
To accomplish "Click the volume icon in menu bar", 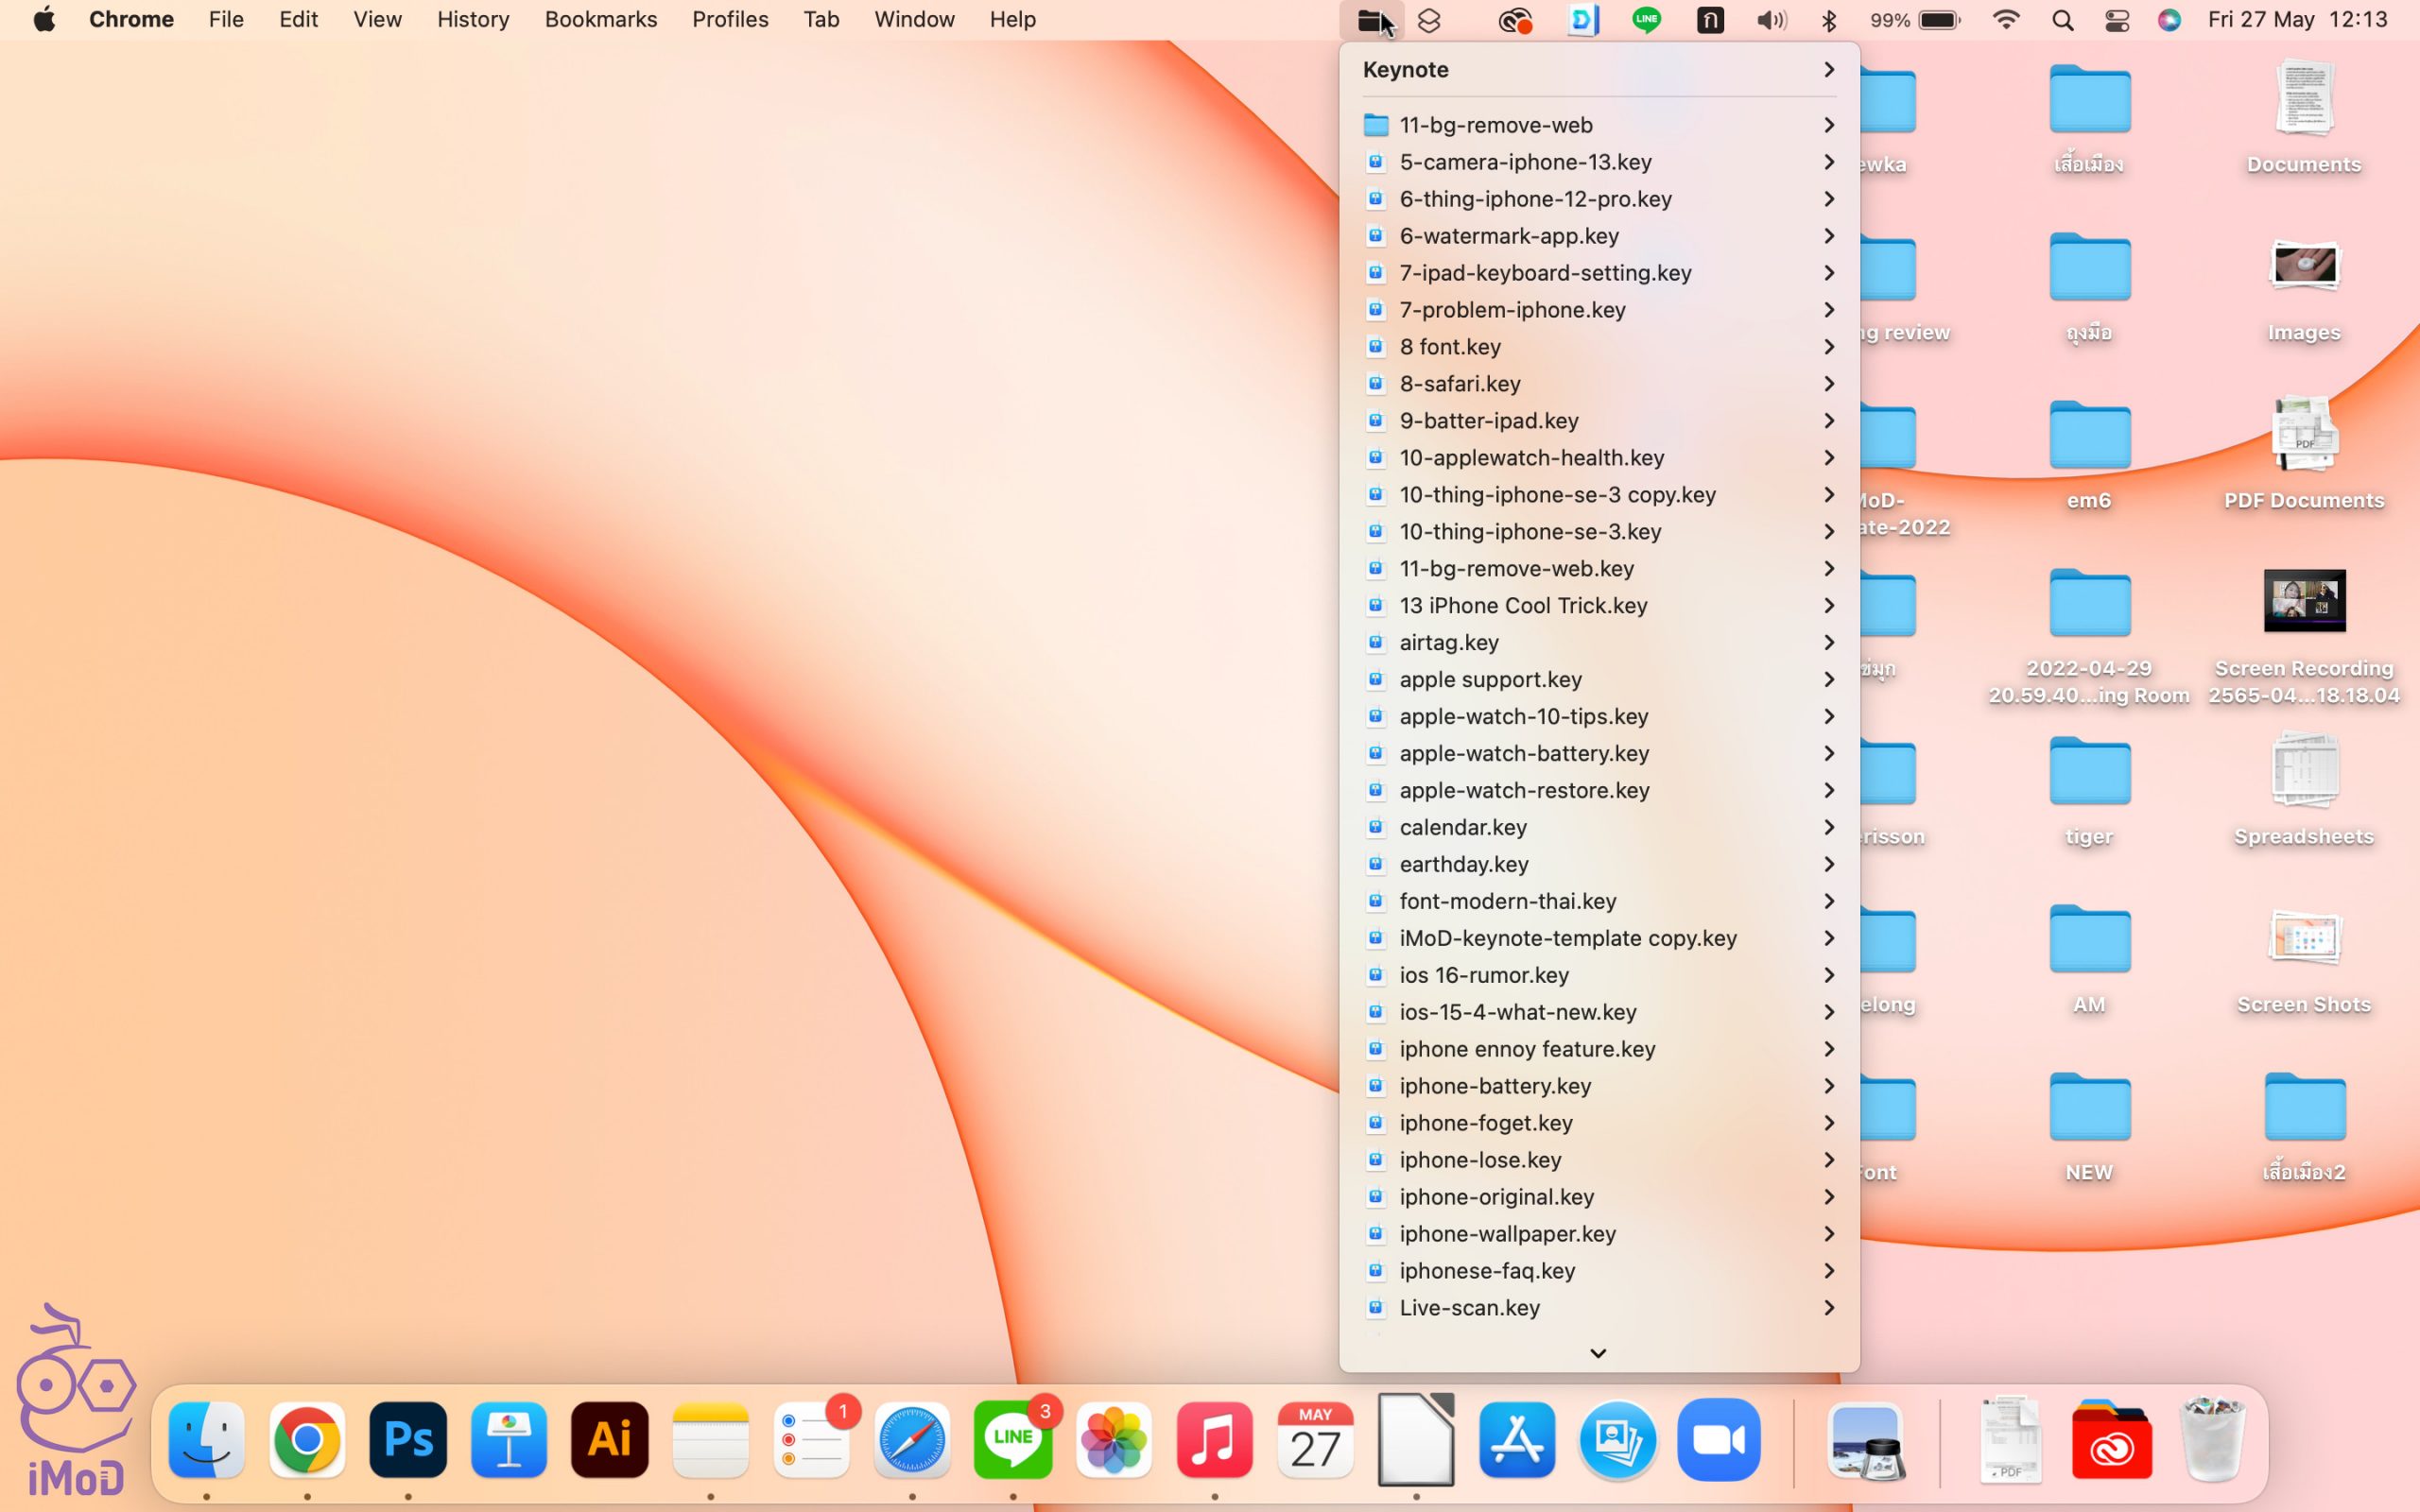I will point(1771,20).
